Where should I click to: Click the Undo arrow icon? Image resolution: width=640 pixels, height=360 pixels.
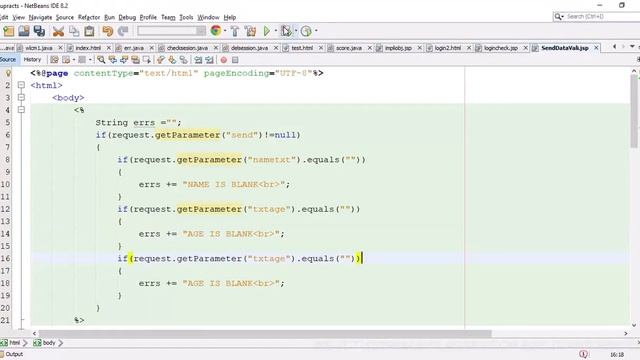tap(107, 31)
